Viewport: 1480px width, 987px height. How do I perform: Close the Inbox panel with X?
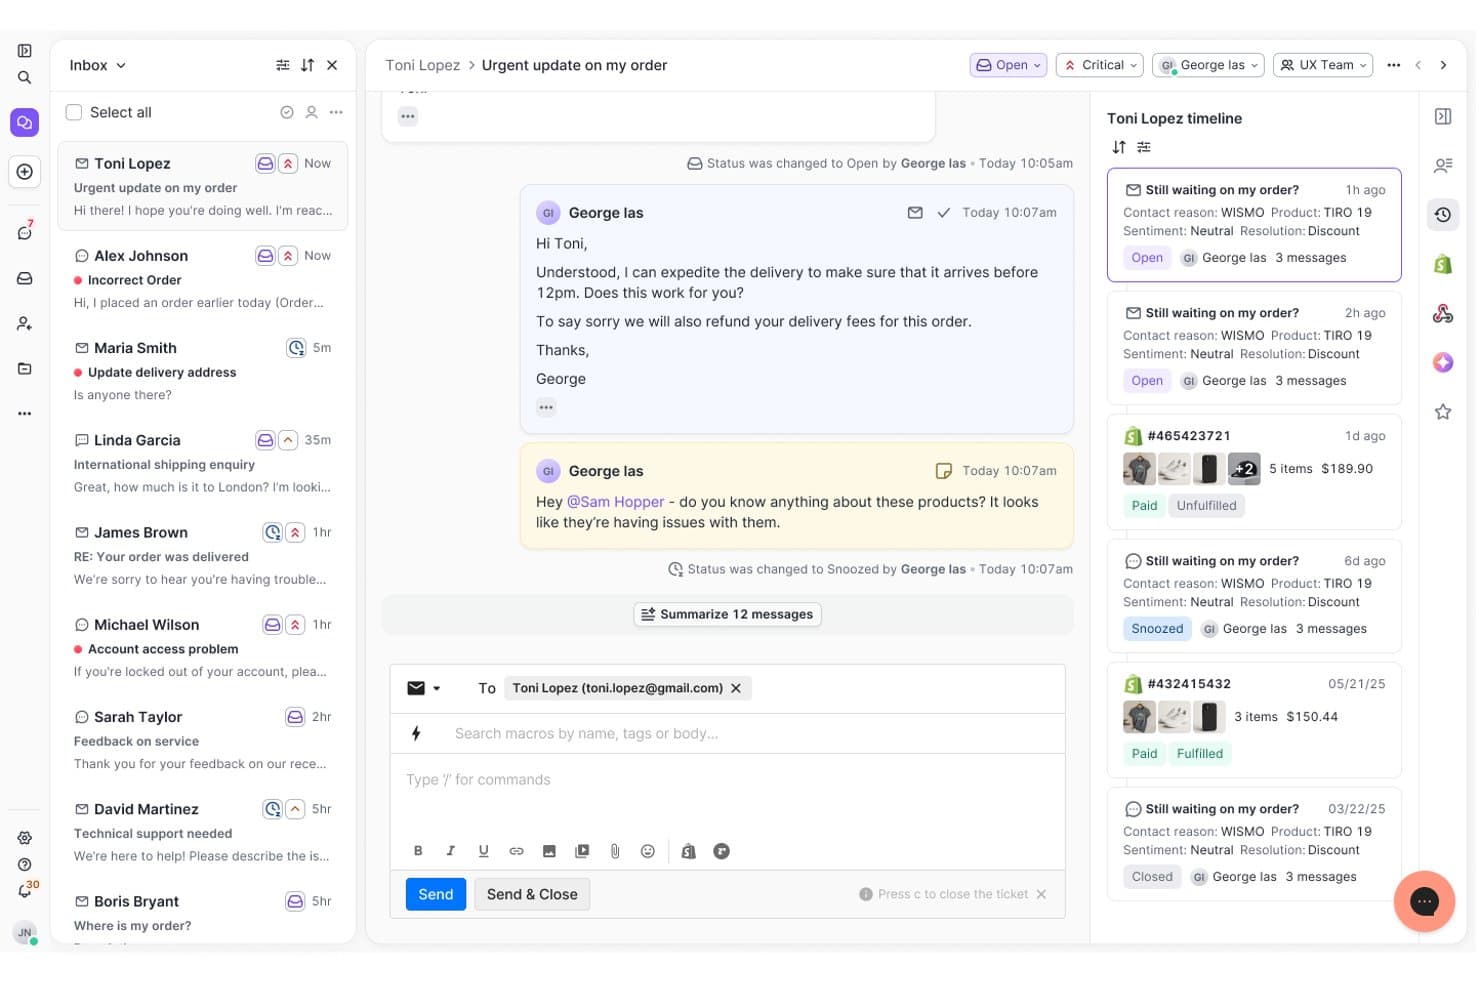click(332, 65)
